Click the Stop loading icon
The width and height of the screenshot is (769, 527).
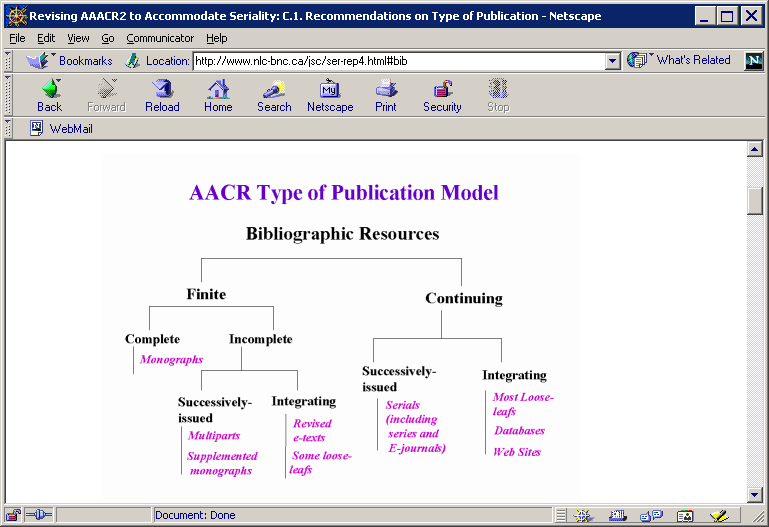coord(498,96)
